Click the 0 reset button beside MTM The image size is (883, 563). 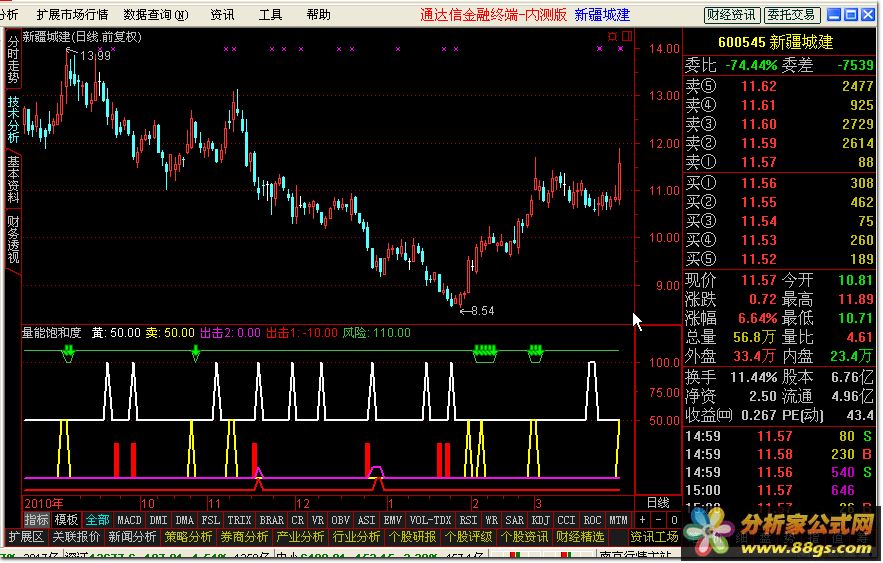click(674, 520)
